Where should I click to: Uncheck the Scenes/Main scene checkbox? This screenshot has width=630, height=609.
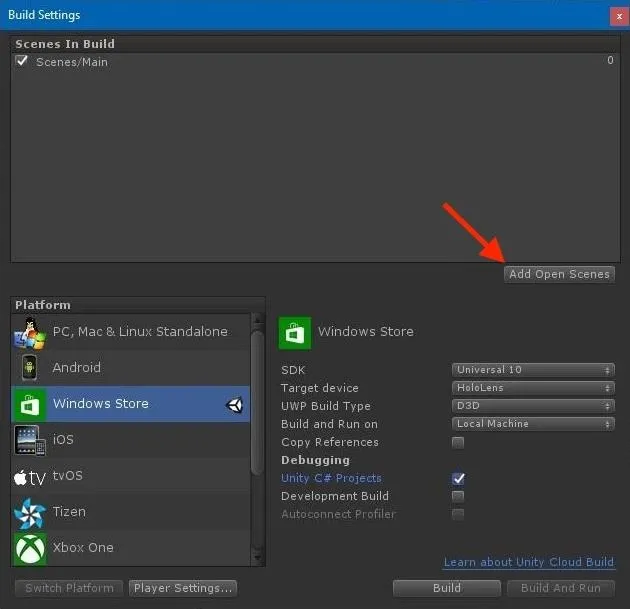22,61
